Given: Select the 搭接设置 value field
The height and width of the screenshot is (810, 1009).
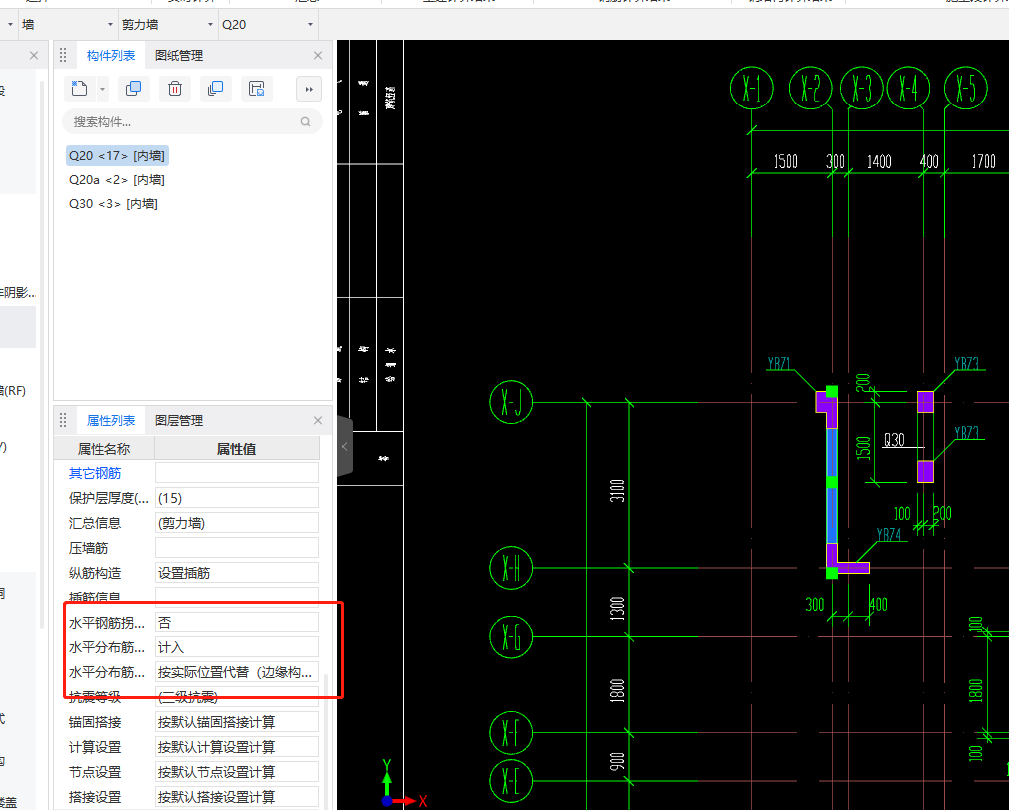Looking at the screenshot, I should (x=237, y=797).
